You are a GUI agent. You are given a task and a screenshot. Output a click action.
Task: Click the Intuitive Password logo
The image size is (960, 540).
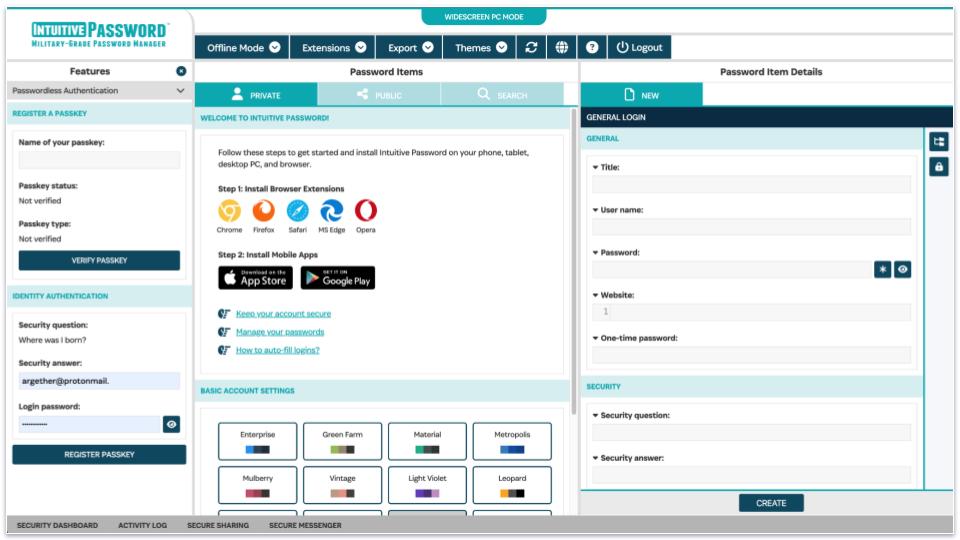coord(99,34)
